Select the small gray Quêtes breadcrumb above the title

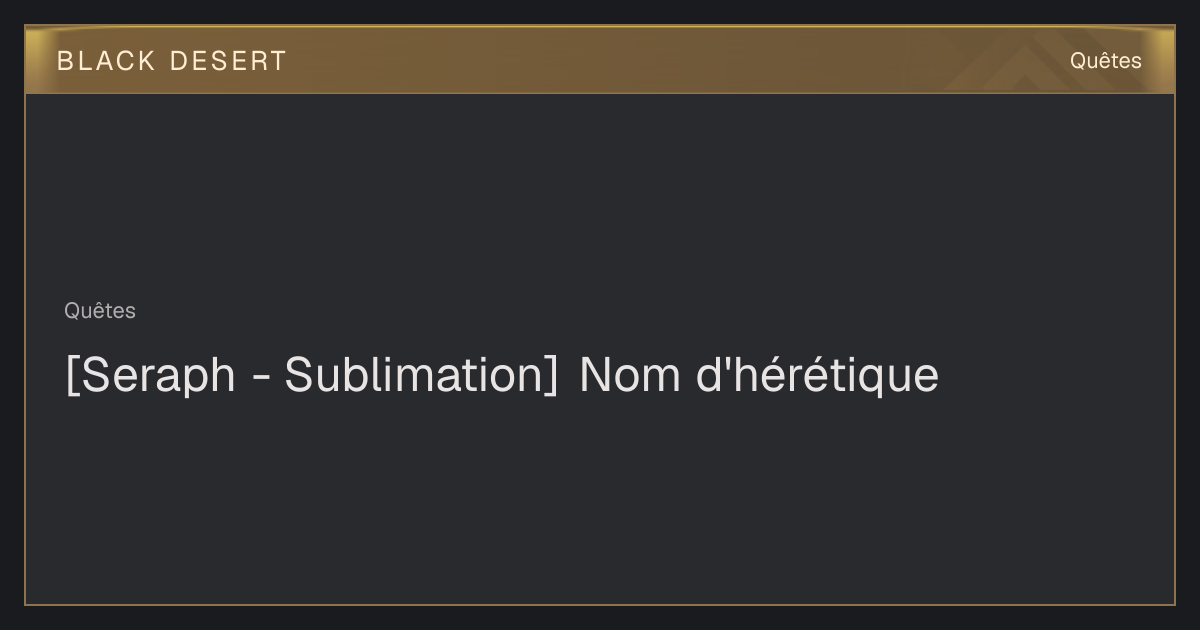[100, 311]
